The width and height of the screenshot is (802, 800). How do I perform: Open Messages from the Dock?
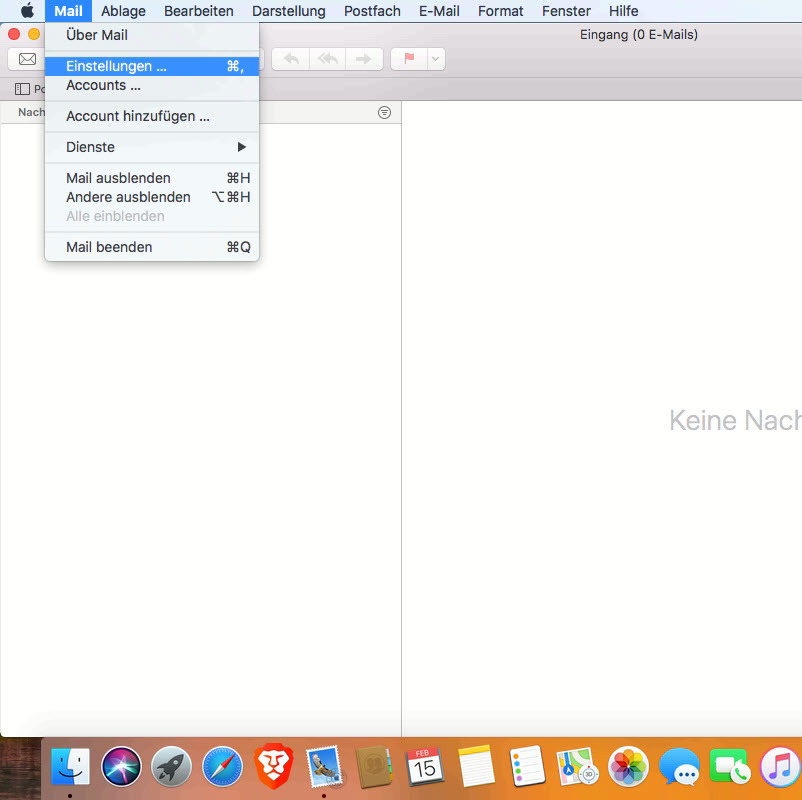pos(679,766)
